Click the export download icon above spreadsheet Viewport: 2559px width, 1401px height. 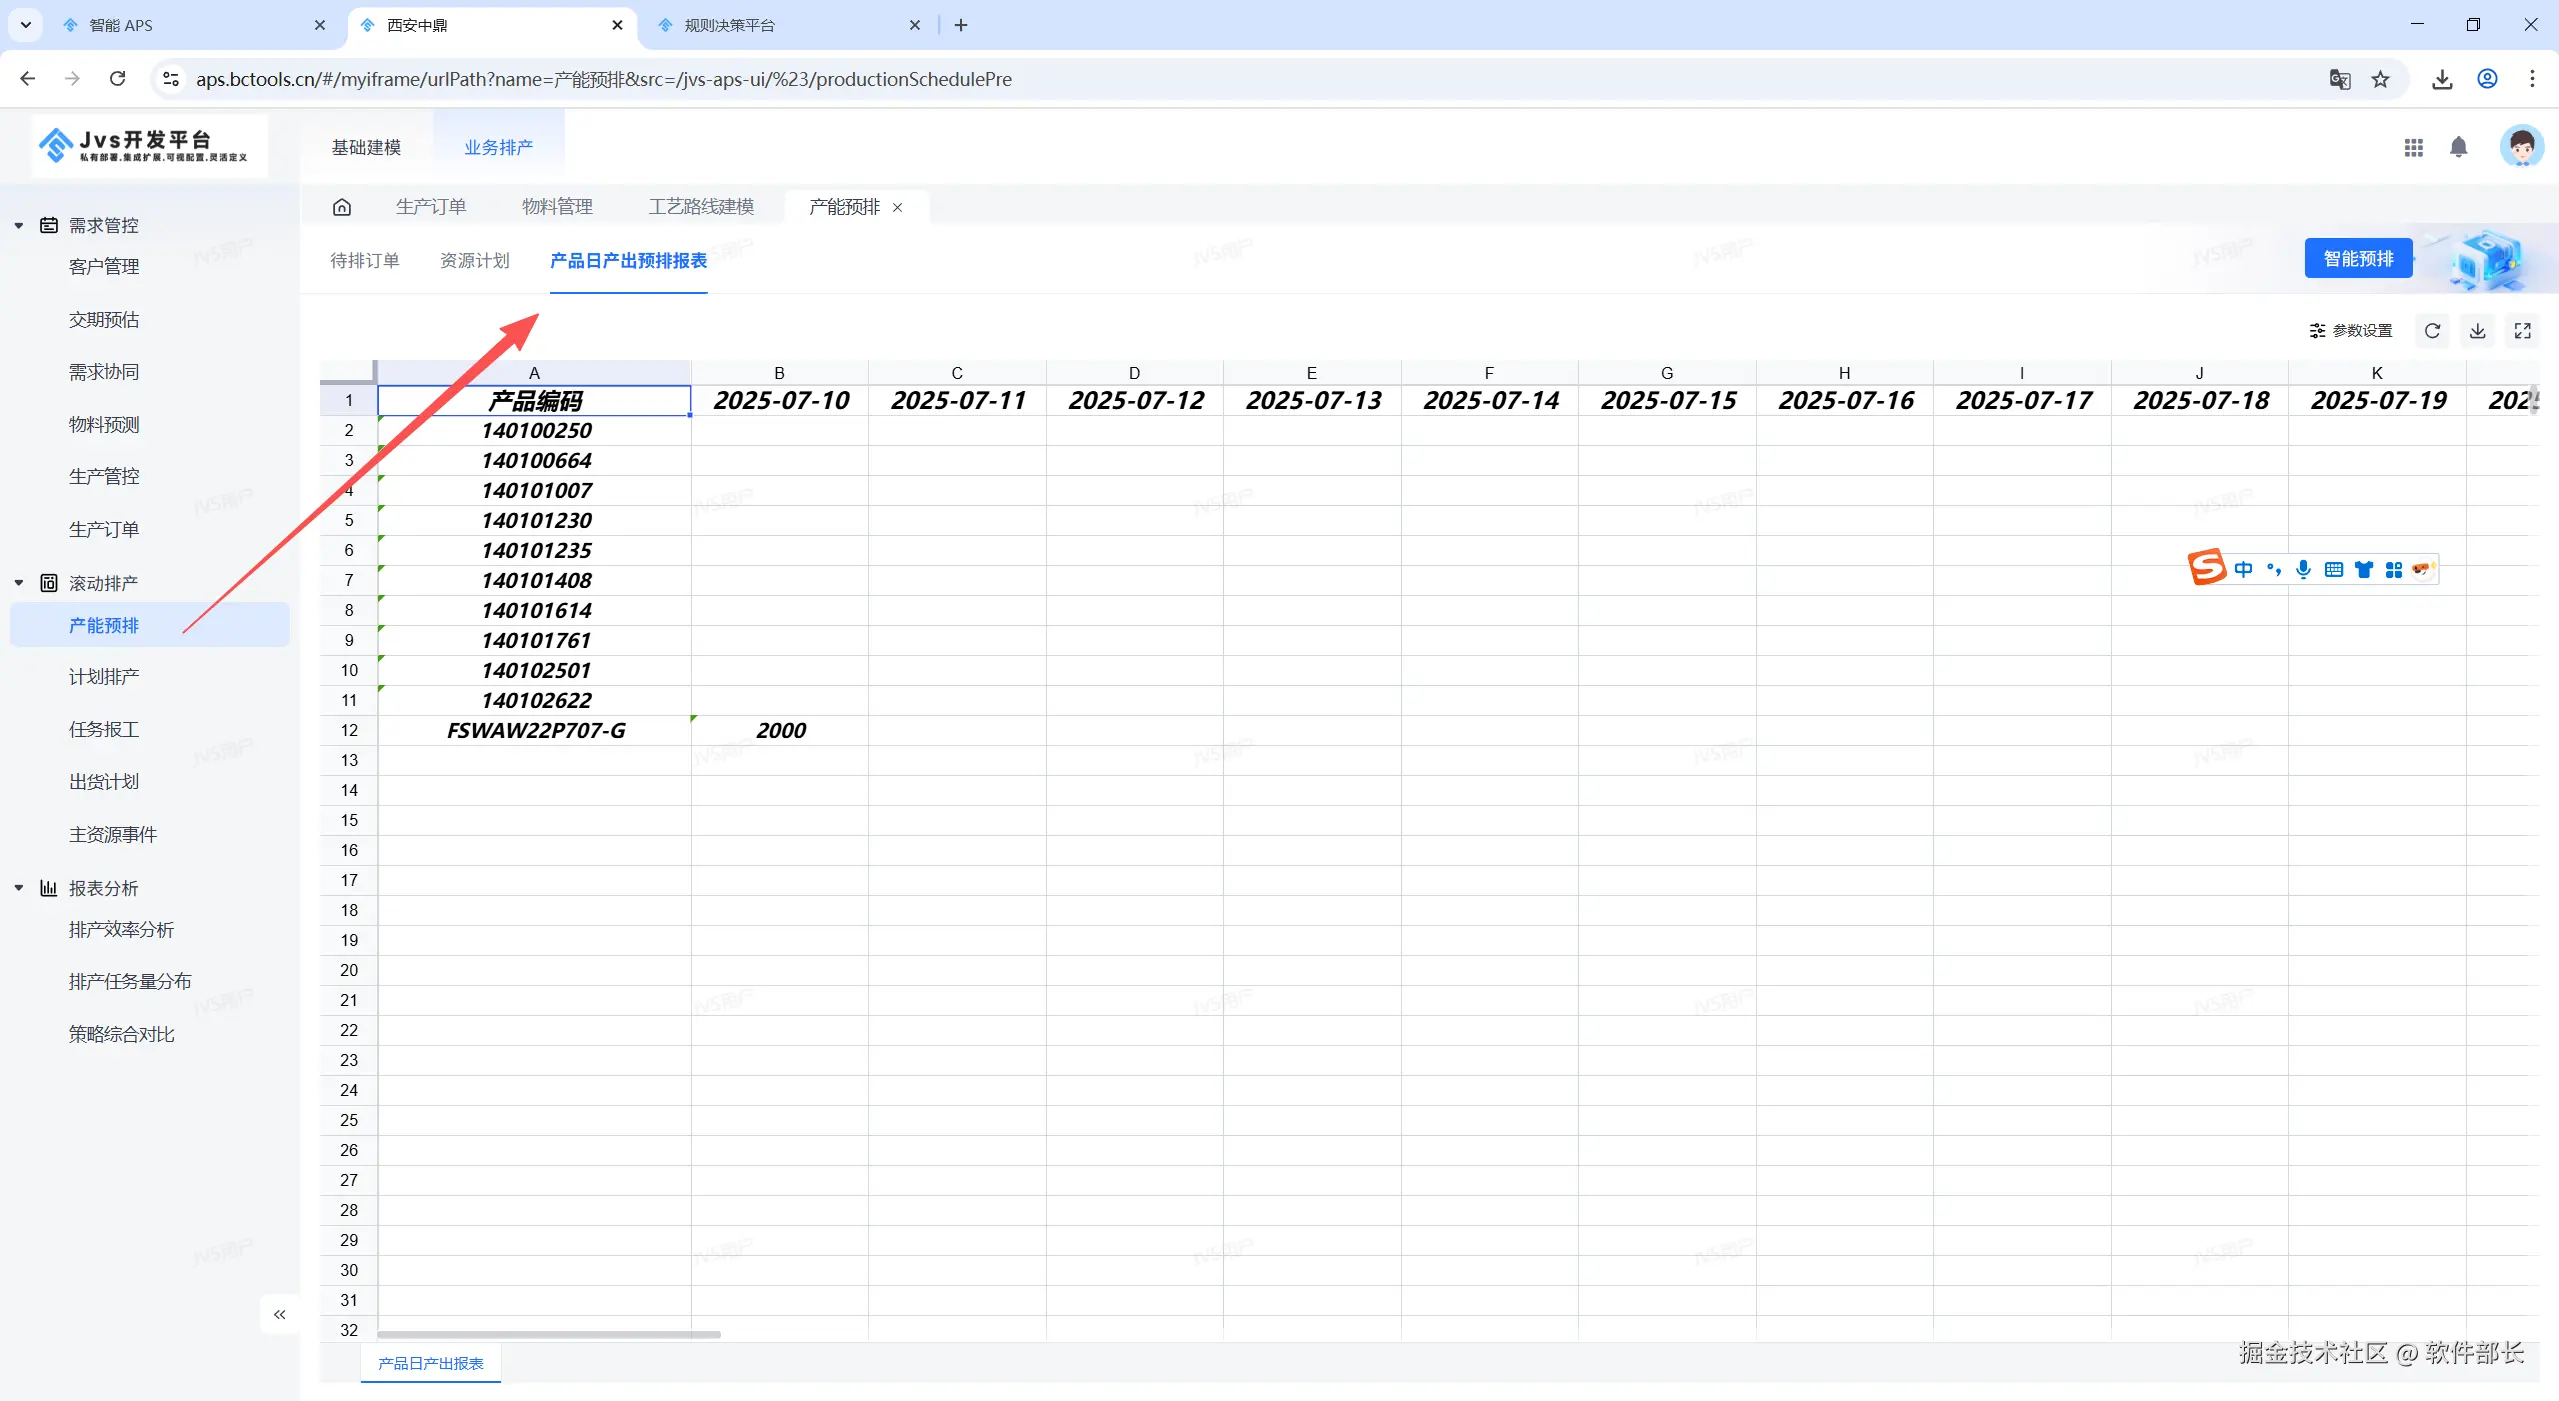coord(2477,331)
